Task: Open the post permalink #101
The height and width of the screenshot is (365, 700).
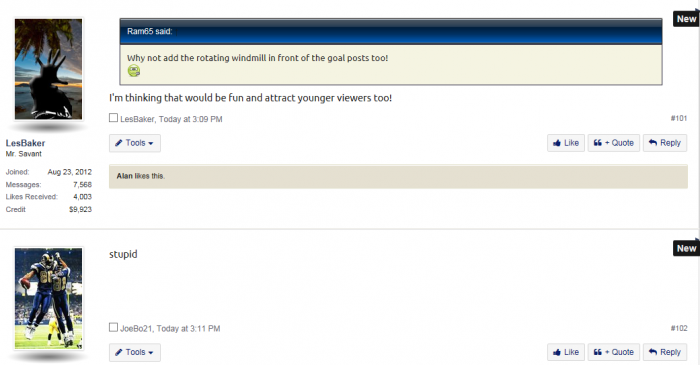Action: 679,118
